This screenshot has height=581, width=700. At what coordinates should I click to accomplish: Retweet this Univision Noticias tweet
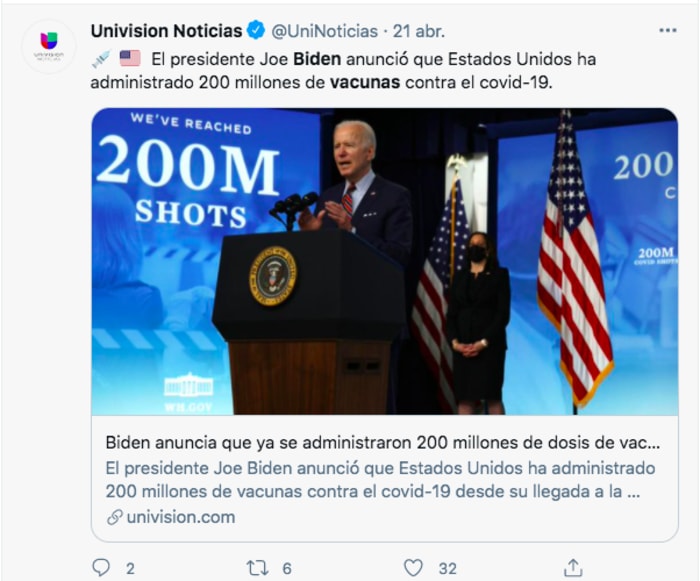point(257,567)
